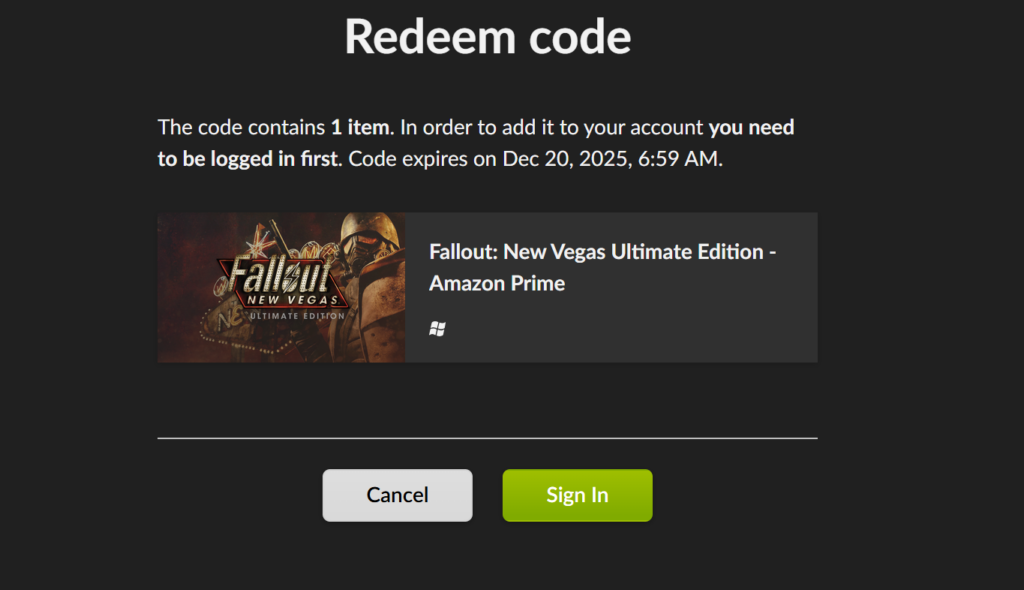1024x590 pixels.
Task: Click the green Sign In button
Action: (x=577, y=495)
